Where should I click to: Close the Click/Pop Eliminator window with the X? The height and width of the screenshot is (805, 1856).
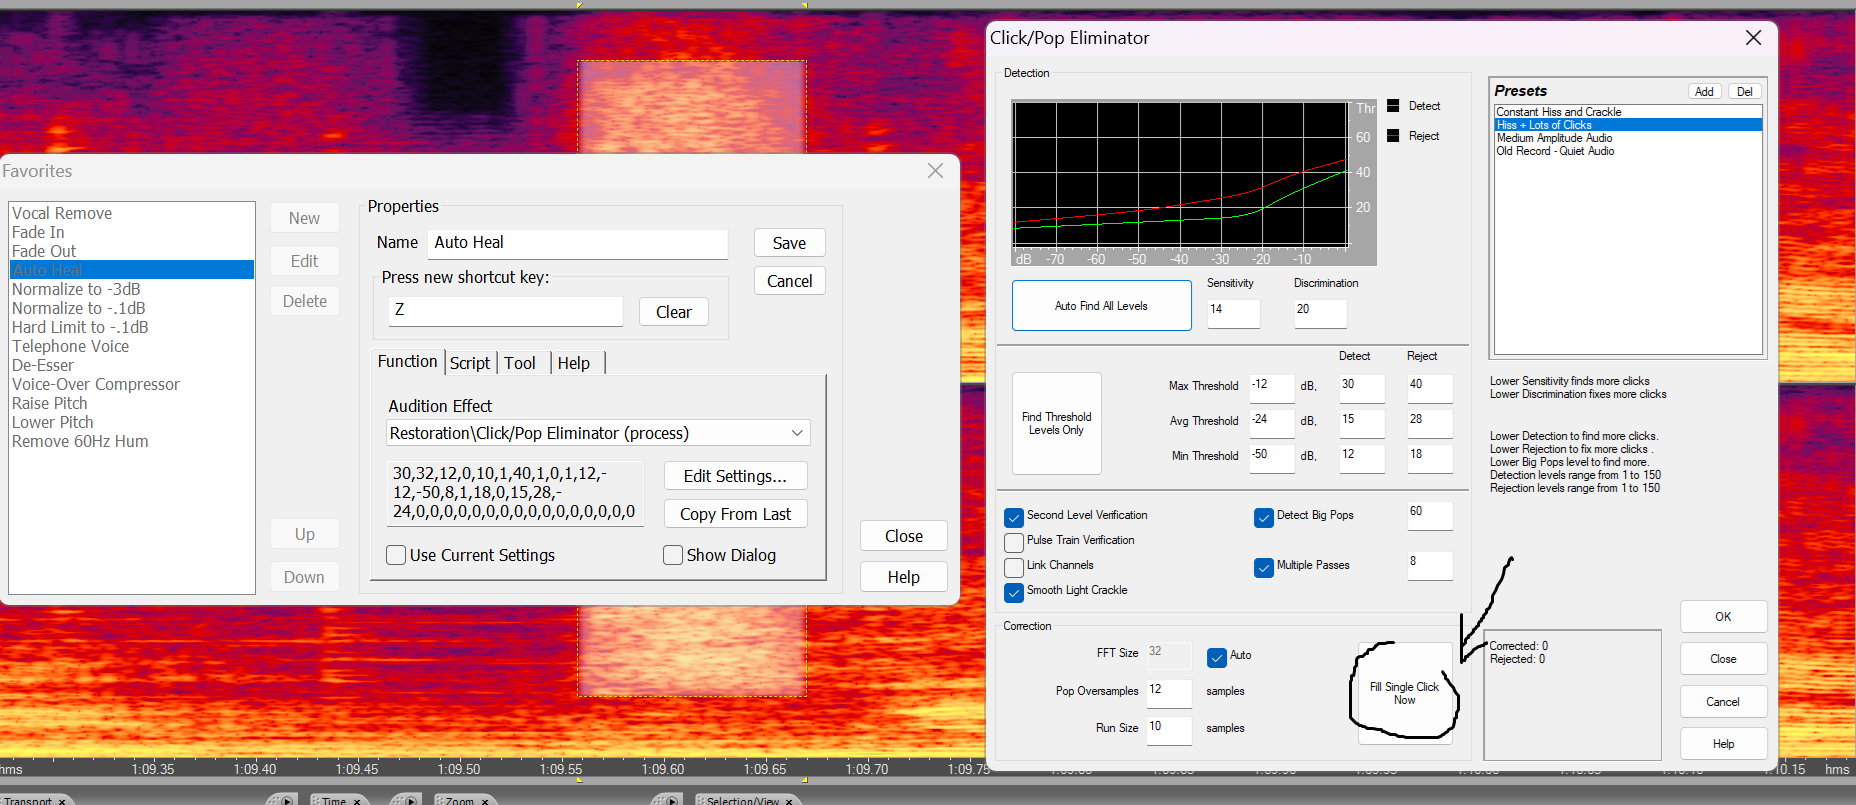tap(1753, 38)
